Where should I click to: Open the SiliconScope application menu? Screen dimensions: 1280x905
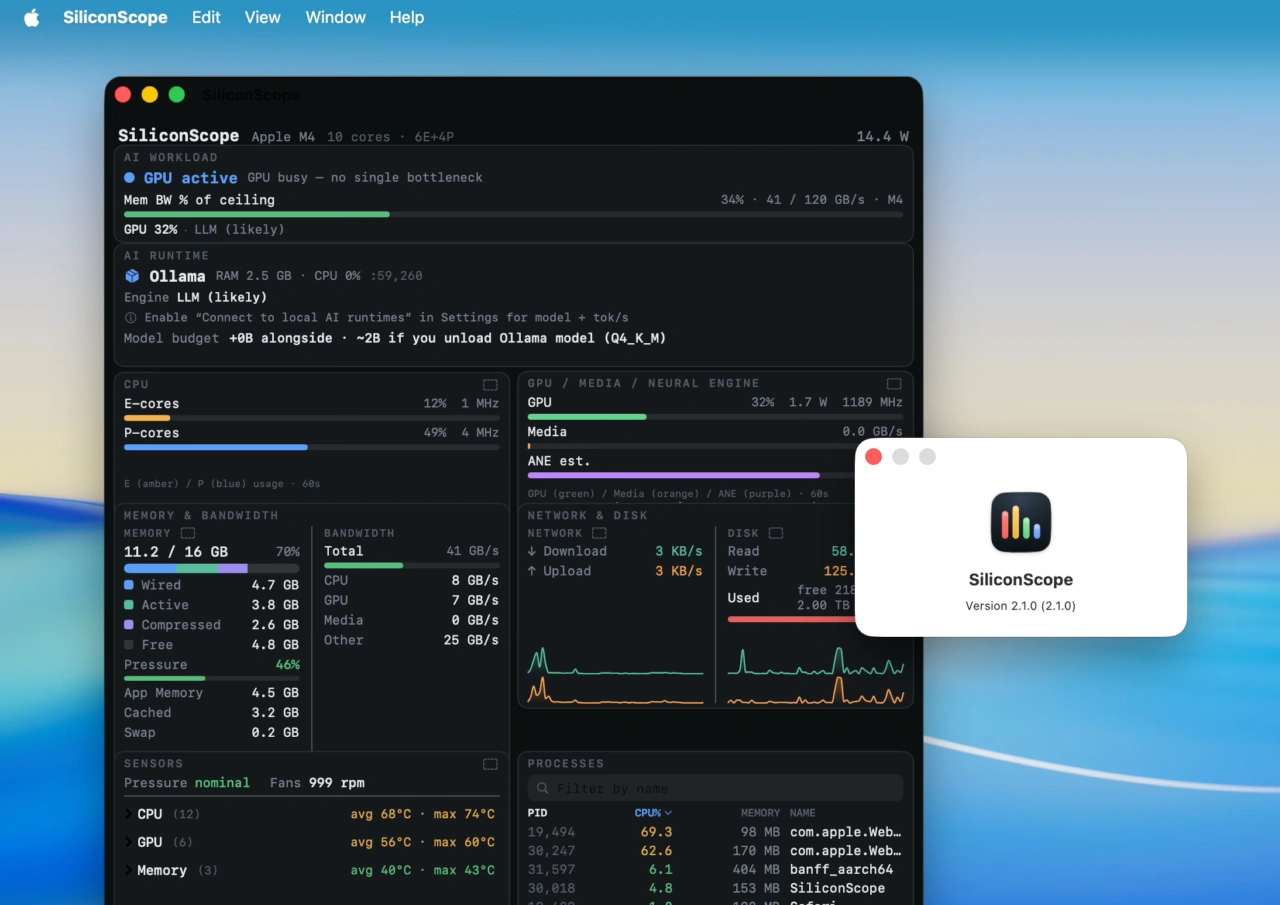115,18
